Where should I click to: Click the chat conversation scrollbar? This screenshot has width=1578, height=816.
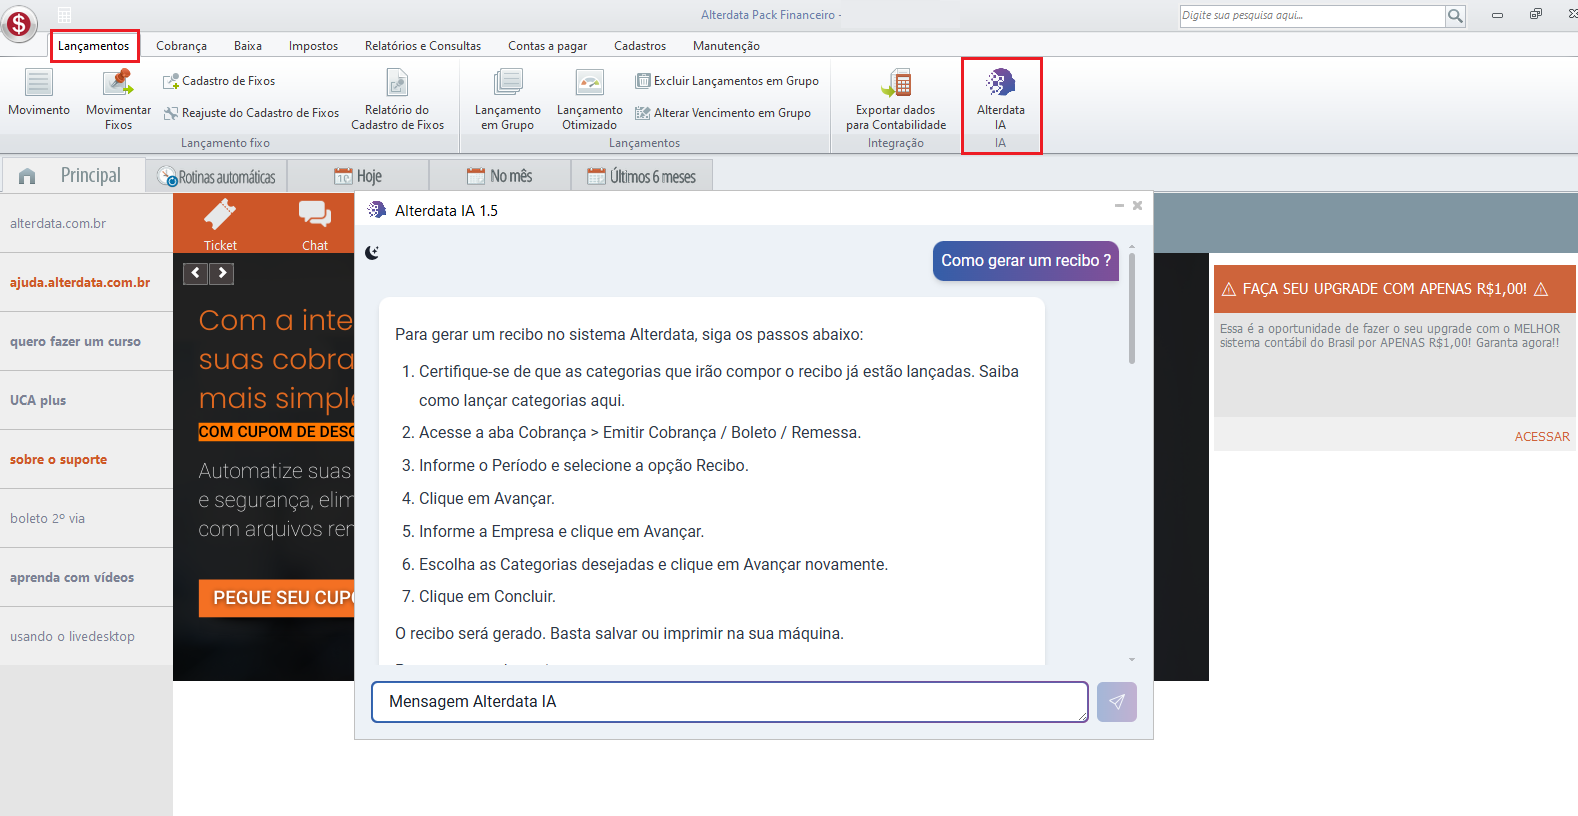coord(1132,308)
